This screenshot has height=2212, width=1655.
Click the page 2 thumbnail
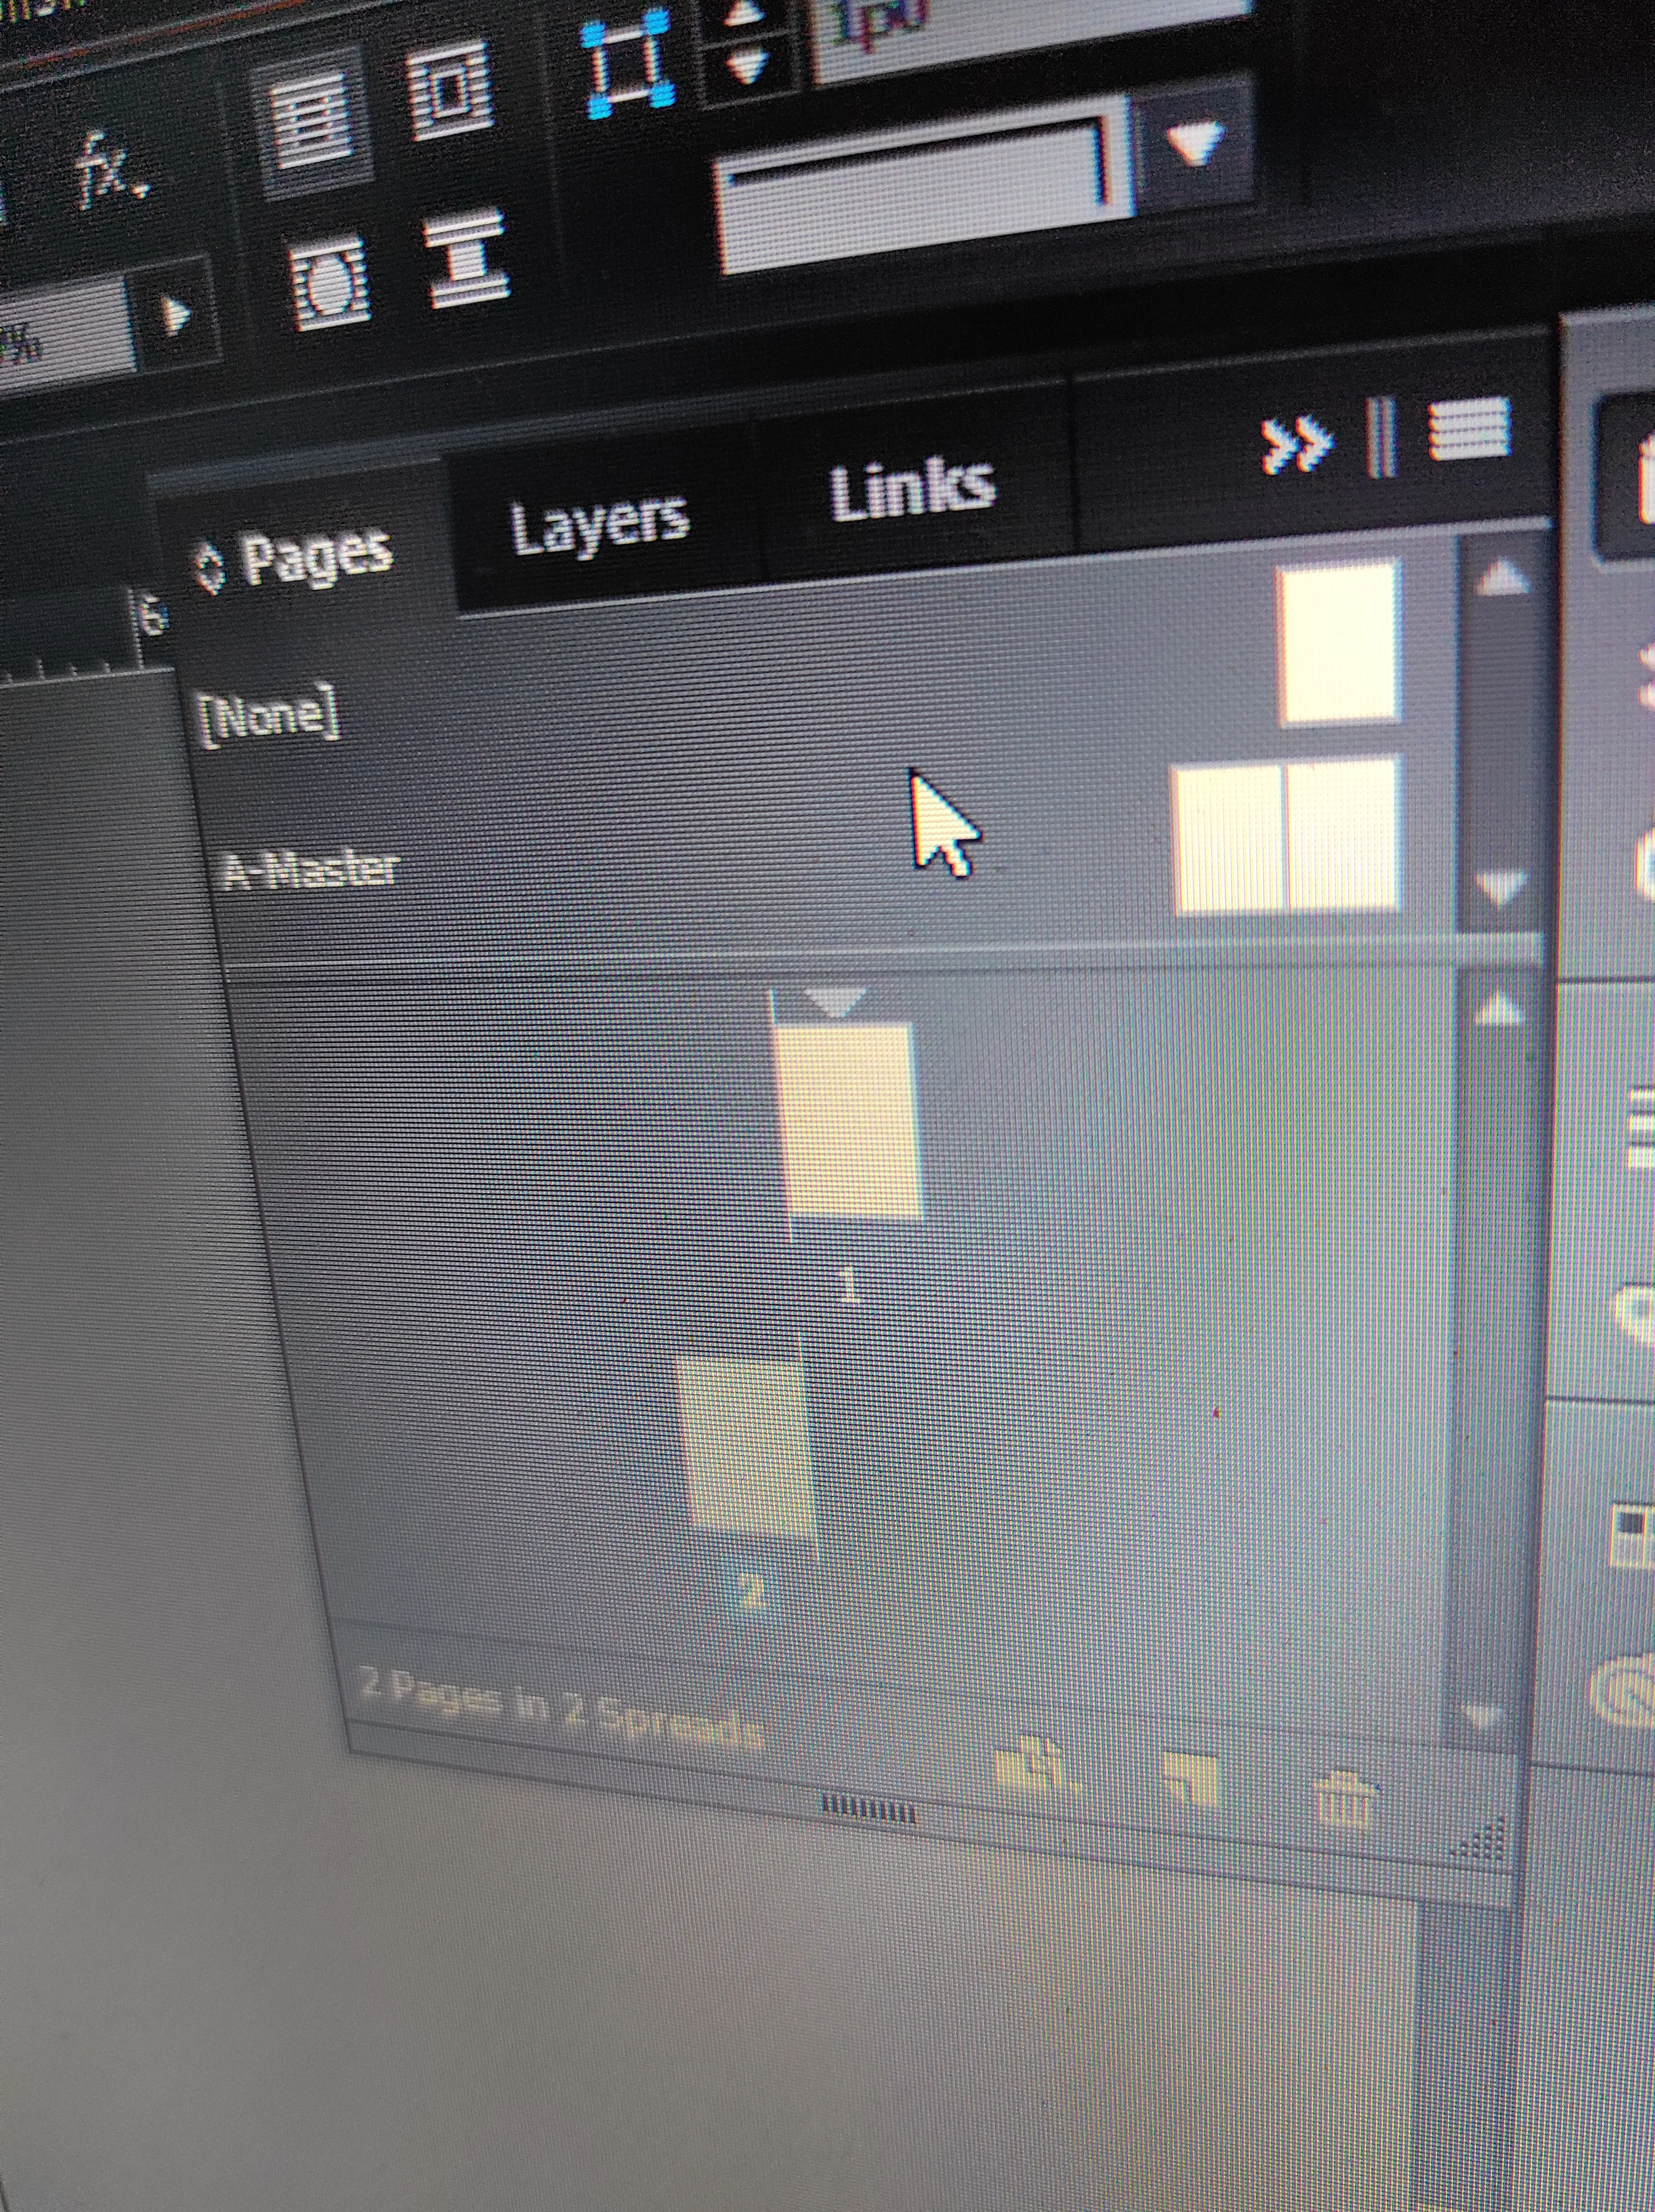748,1447
